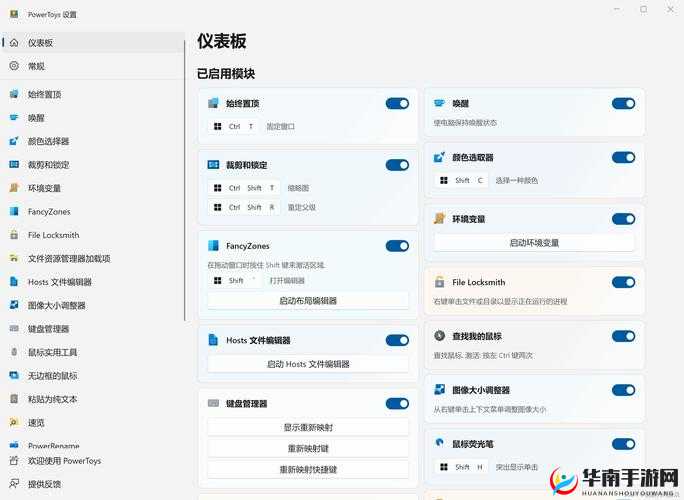Disable the 裁剪和锁定 module toggle
The height and width of the screenshot is (500, 684).
pos(397,165)
